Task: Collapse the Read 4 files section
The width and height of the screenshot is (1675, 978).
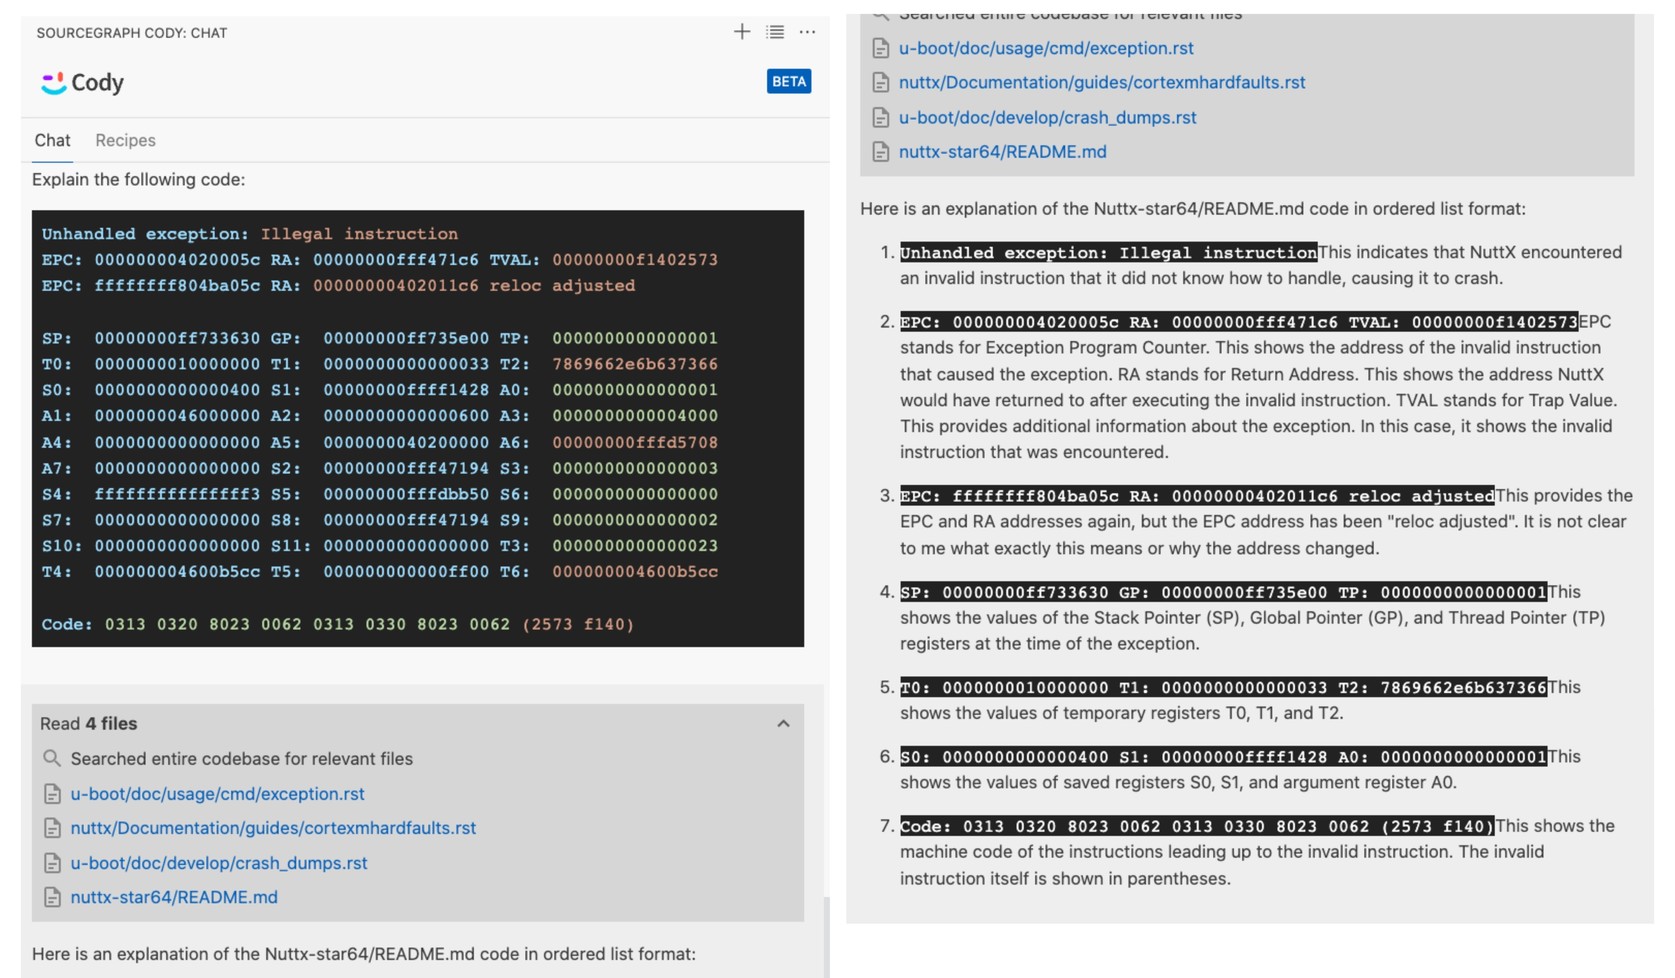Action: click(x=783, y=723)
